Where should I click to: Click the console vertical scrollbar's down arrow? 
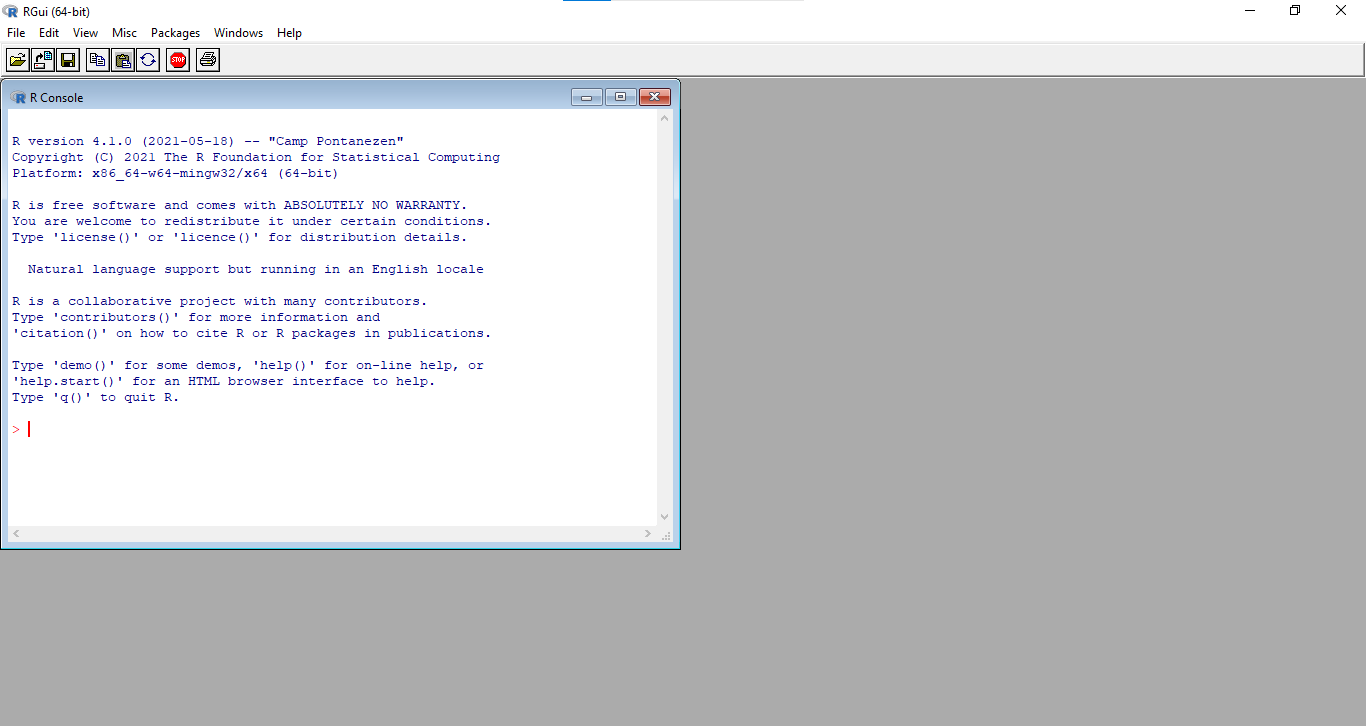pyautogui.click(x=665, y=517)
